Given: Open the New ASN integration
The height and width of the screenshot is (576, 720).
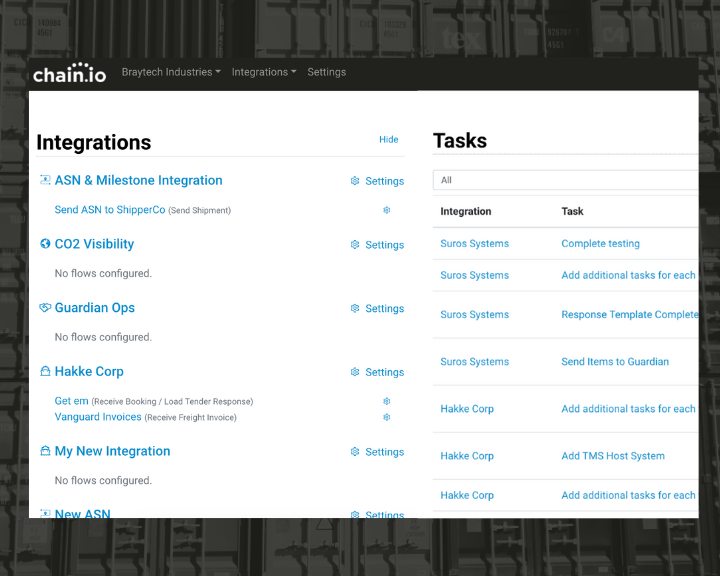Looking at the screenshot, I should point(83,513).
